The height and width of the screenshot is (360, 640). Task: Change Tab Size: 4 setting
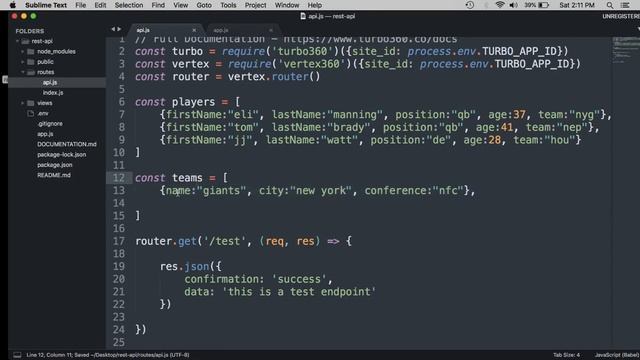(x=566, y=355)
